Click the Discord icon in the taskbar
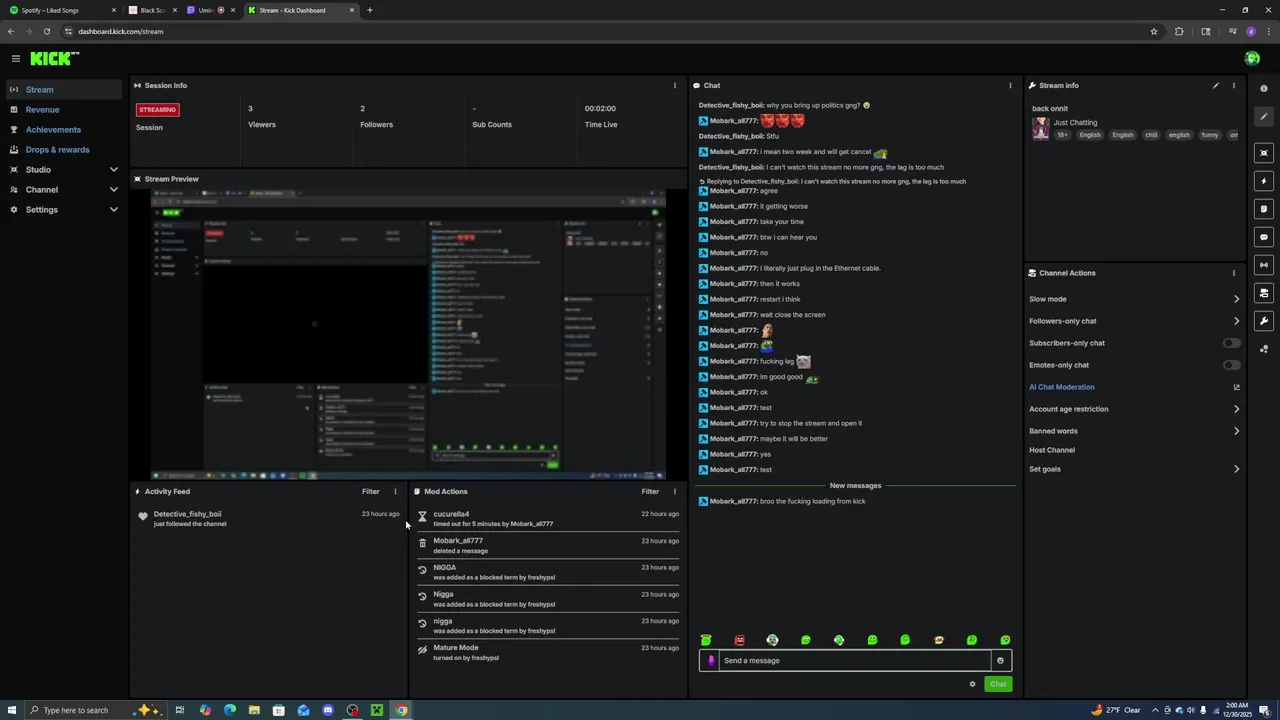Screen dimensions: 1280x720 click(x=328, y=710)
